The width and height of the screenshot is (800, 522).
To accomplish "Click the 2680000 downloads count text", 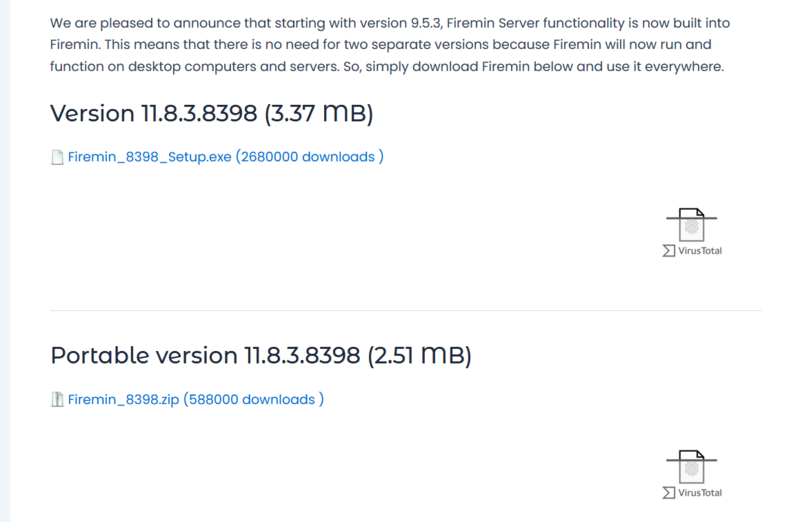I will pos(310,157).
